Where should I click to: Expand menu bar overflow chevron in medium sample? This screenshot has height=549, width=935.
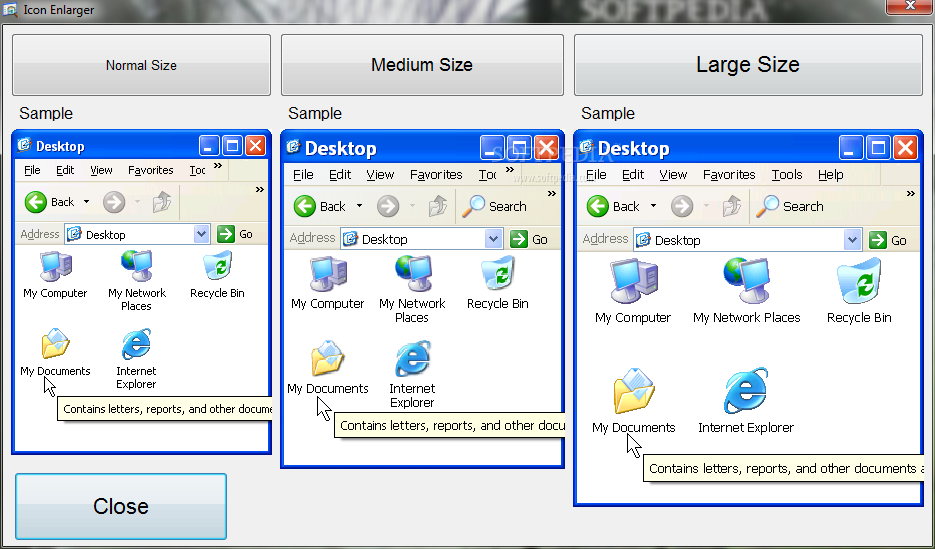[510, 170]
